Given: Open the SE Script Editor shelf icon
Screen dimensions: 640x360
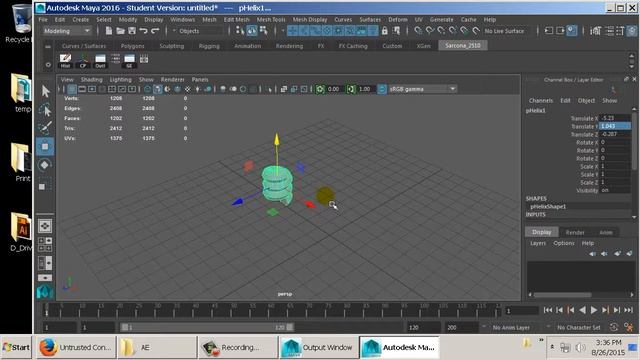Looking at the screenshot, I should coord(129,60).
